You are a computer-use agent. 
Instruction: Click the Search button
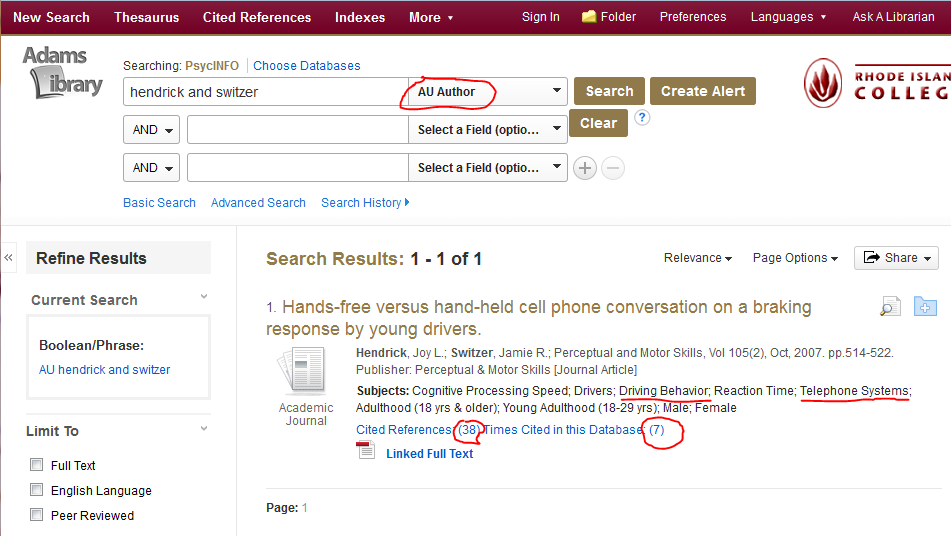point(609,91)
